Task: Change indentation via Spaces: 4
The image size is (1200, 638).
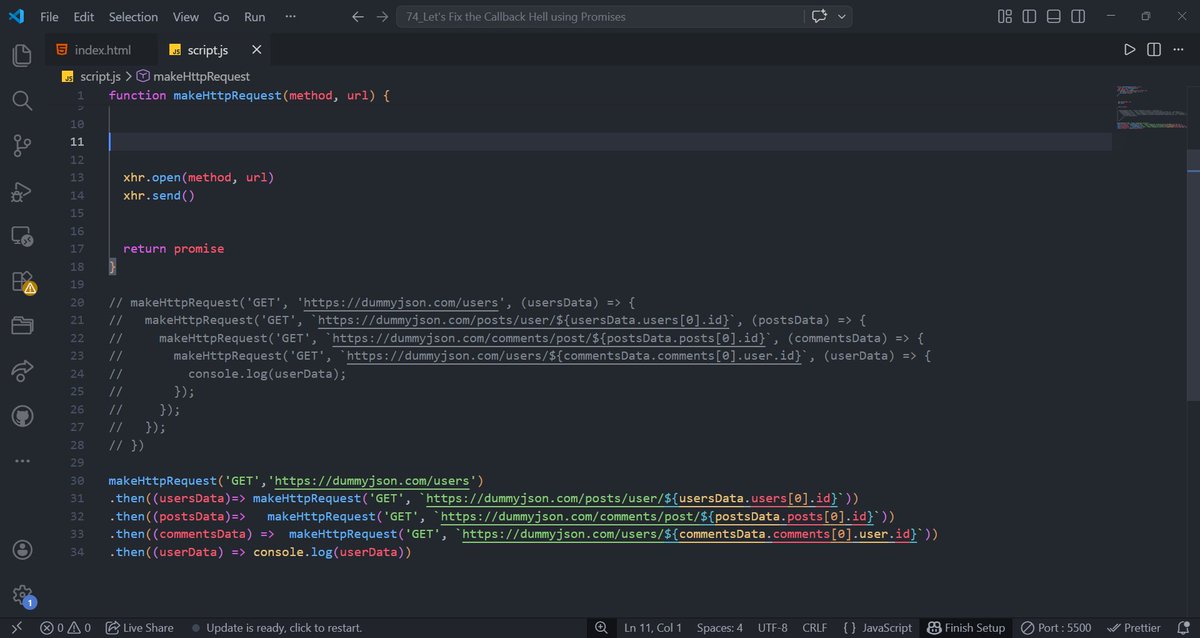Action: click(720, 628)
